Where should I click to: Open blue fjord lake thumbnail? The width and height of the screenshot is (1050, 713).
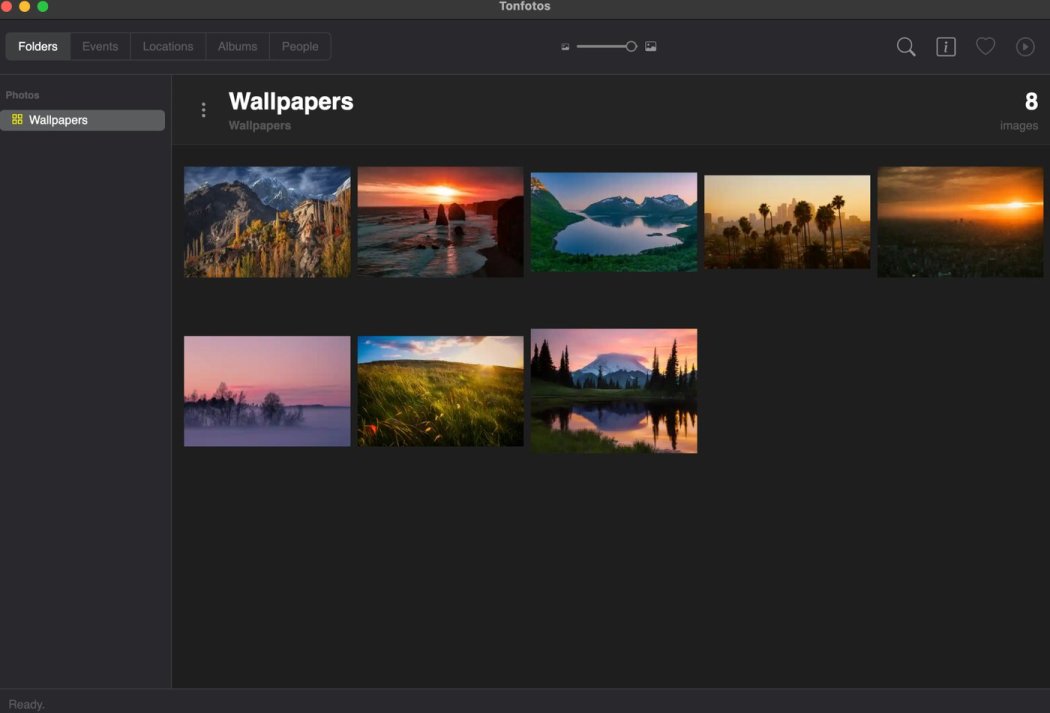[614, 222]
